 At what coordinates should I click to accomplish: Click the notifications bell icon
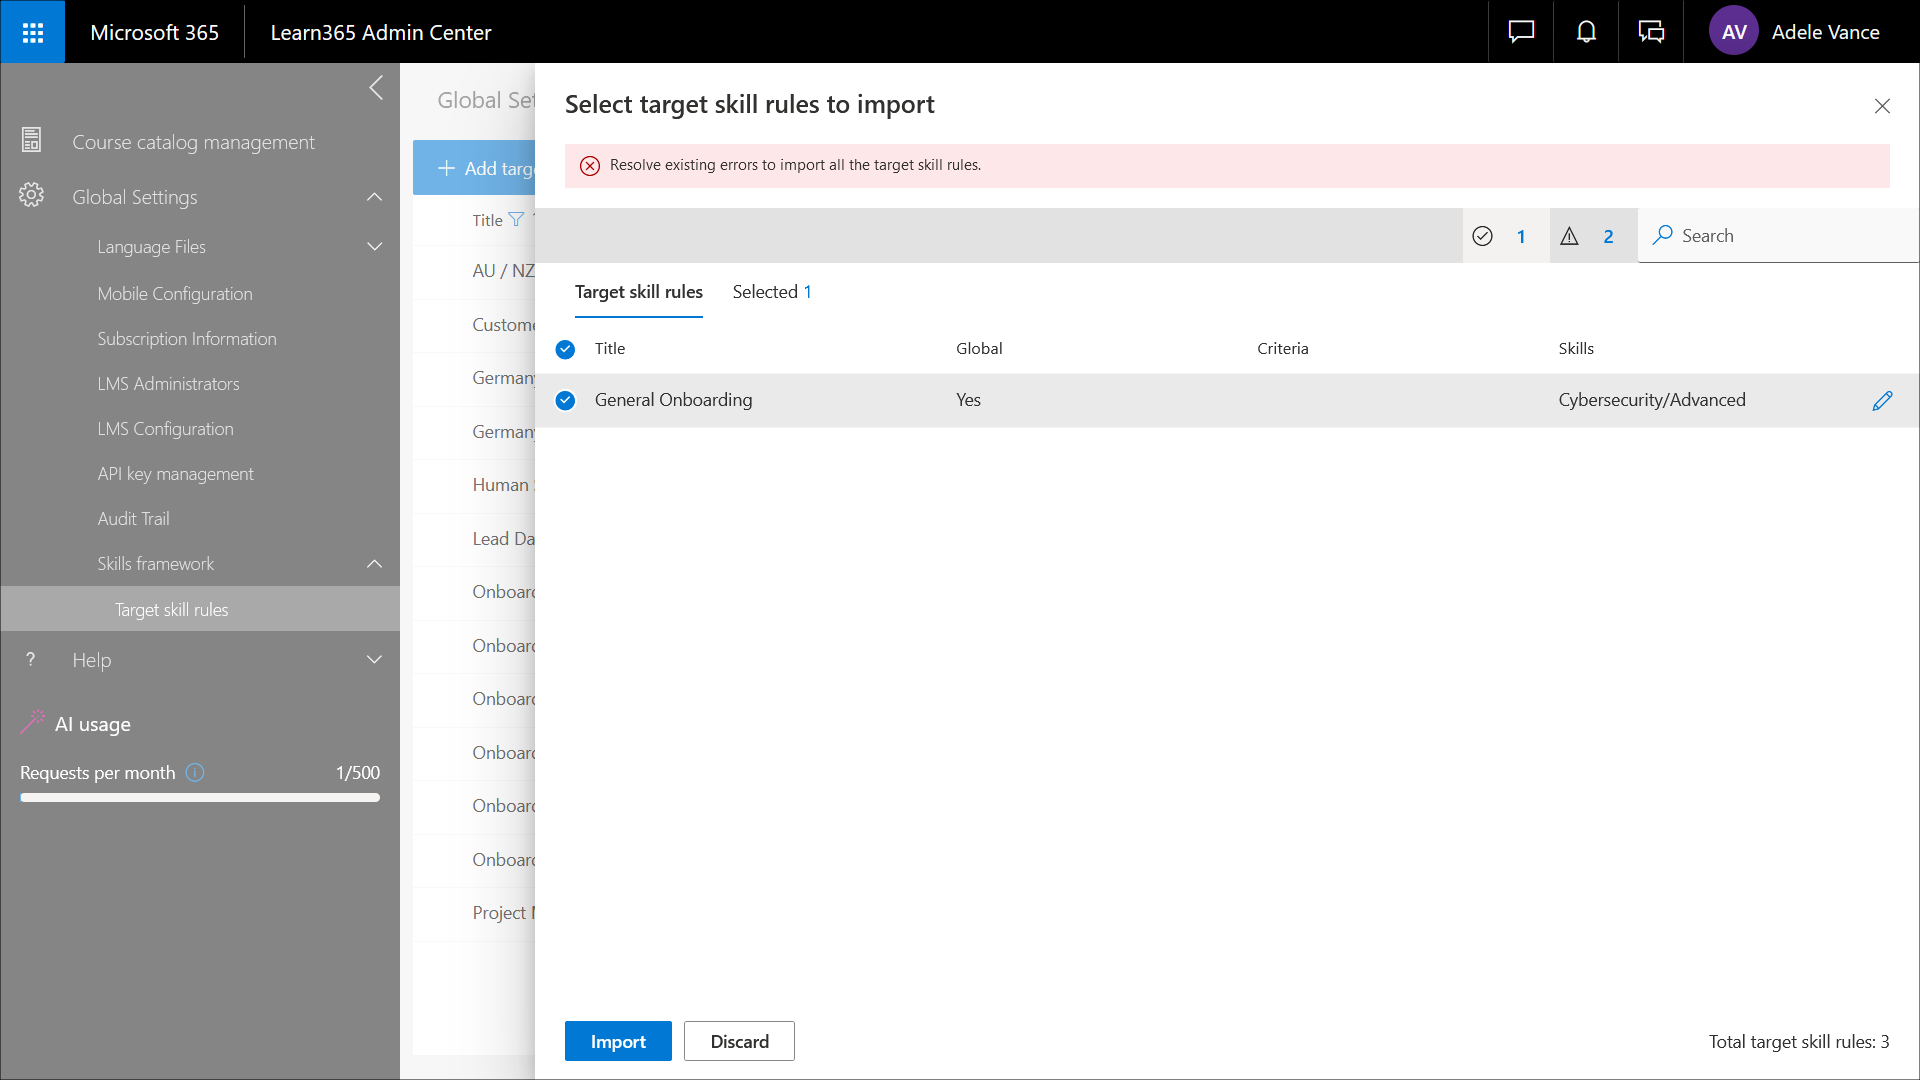click(1586, 32)
